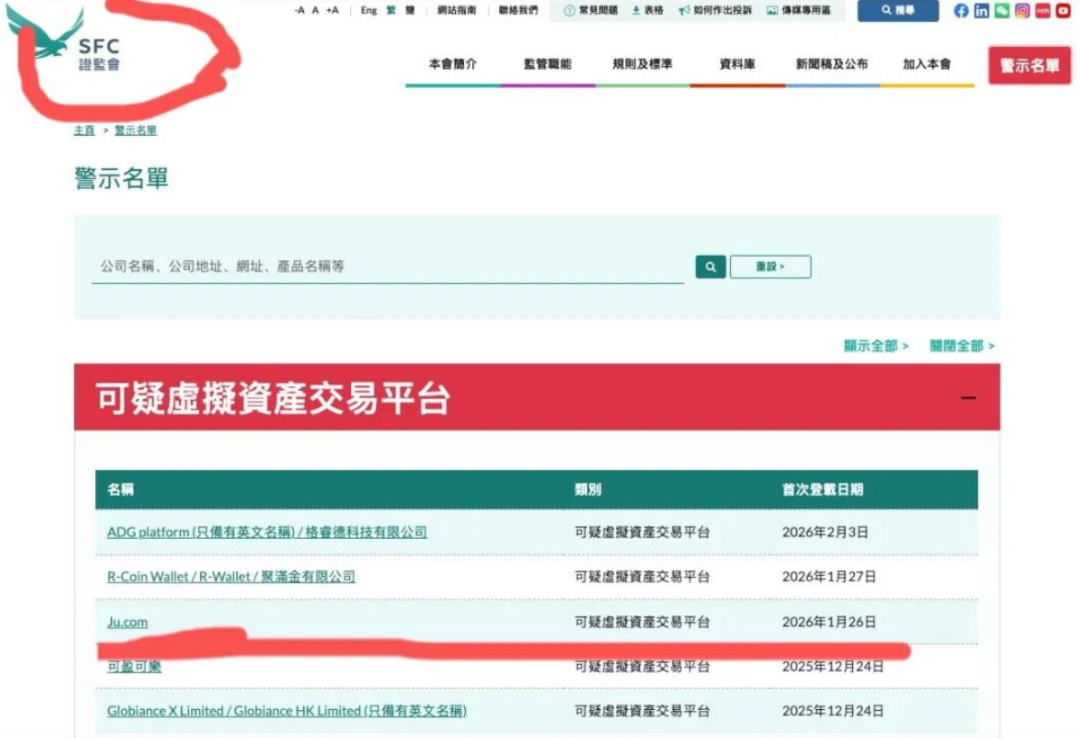Click 警示名單 breadcrumb link
This screenshot has width=1080, height=738.
pos(136,130)
